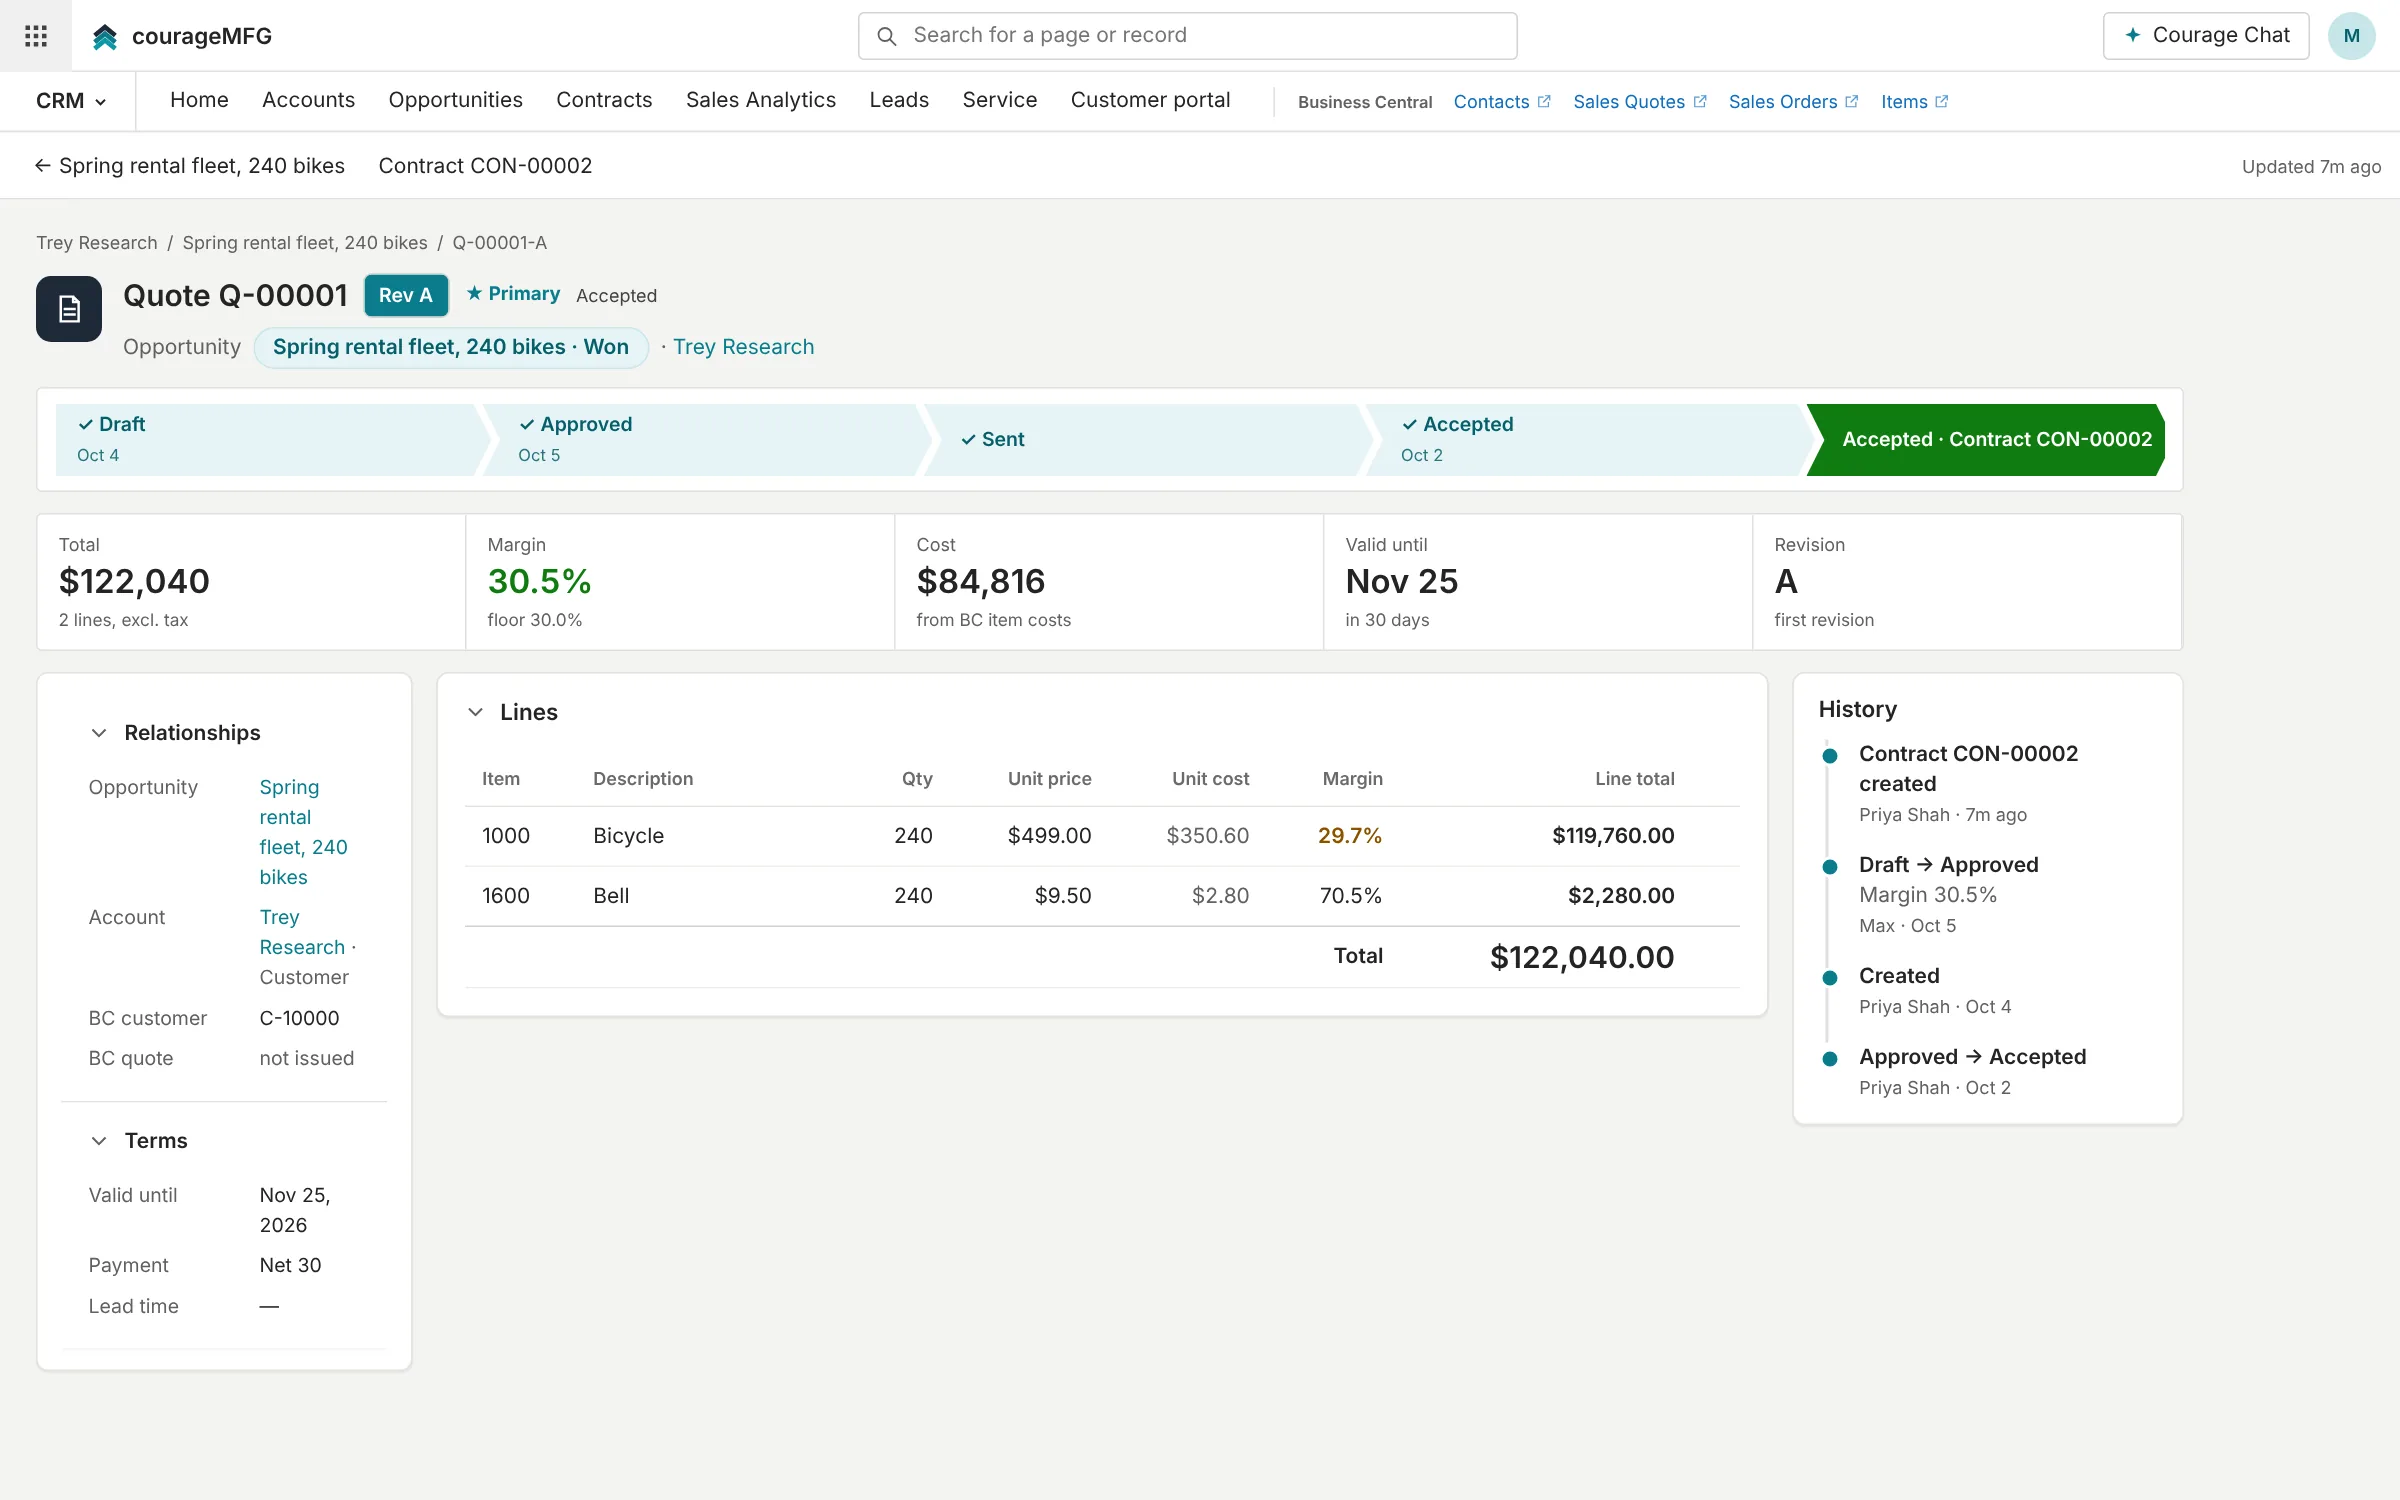Open Trey Research link beside opportunity pill
Image resolution: width=2400 pixels, height=1500 pixels.
[744, 347]
